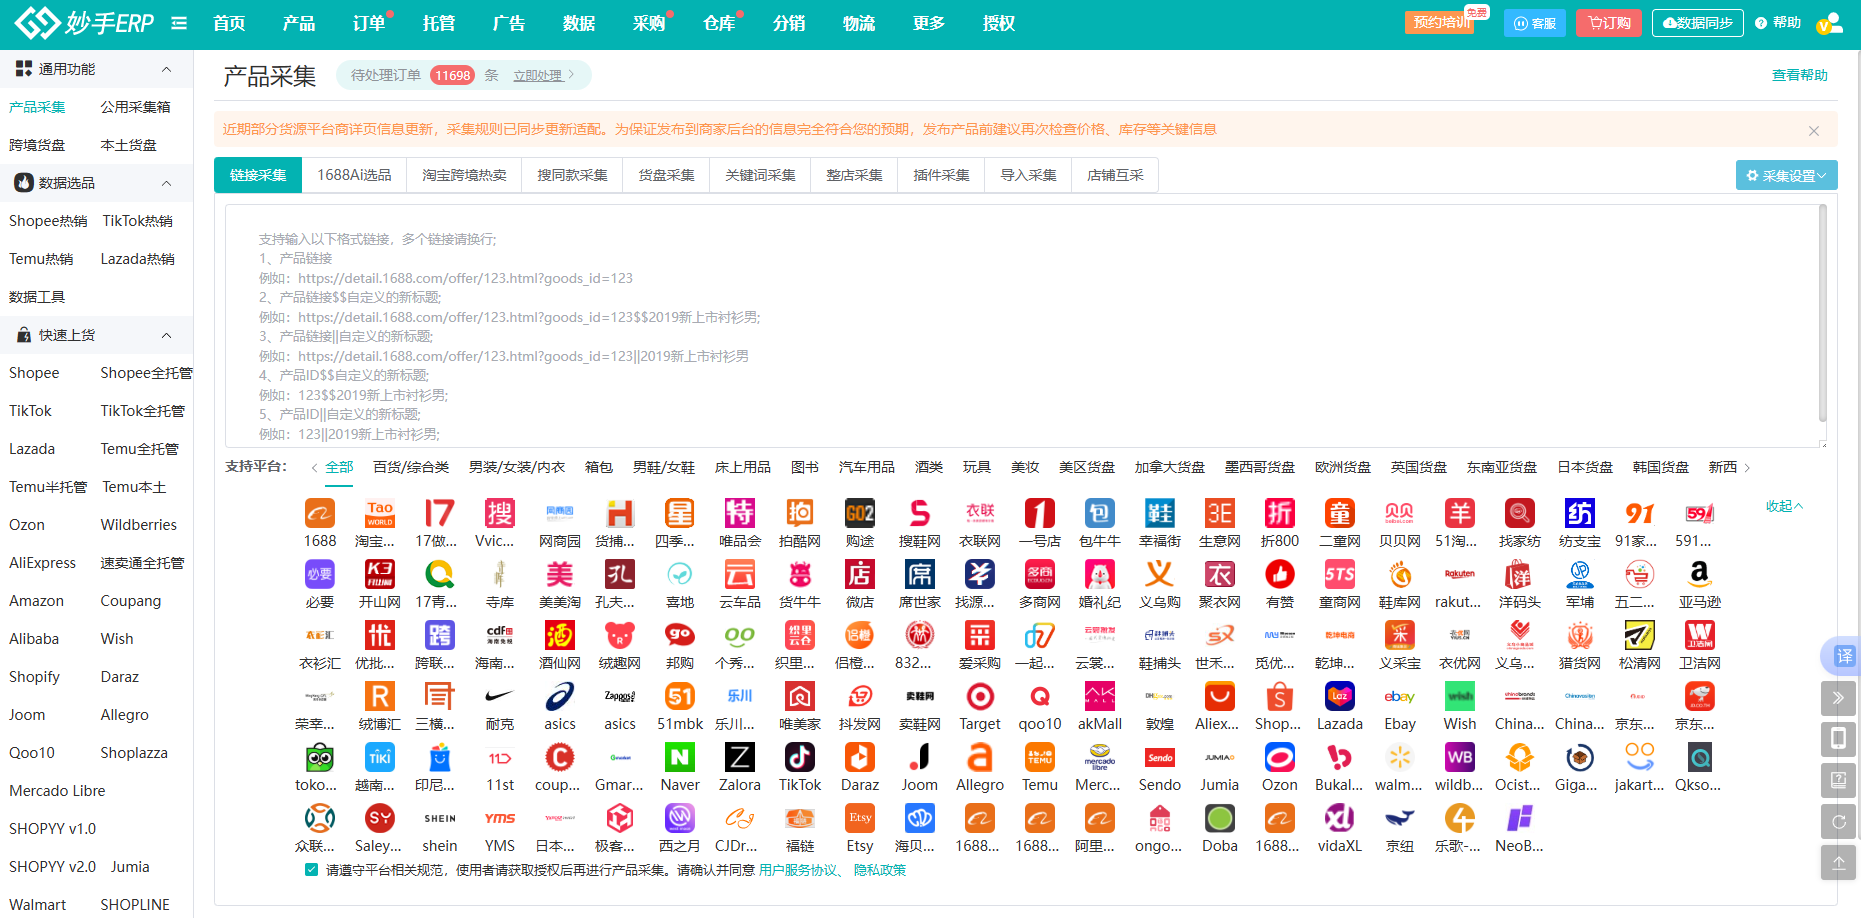This screenshot has height=918, width=1861.
Task: Choose the Temu platform icon
Action: pos(1040,758)
